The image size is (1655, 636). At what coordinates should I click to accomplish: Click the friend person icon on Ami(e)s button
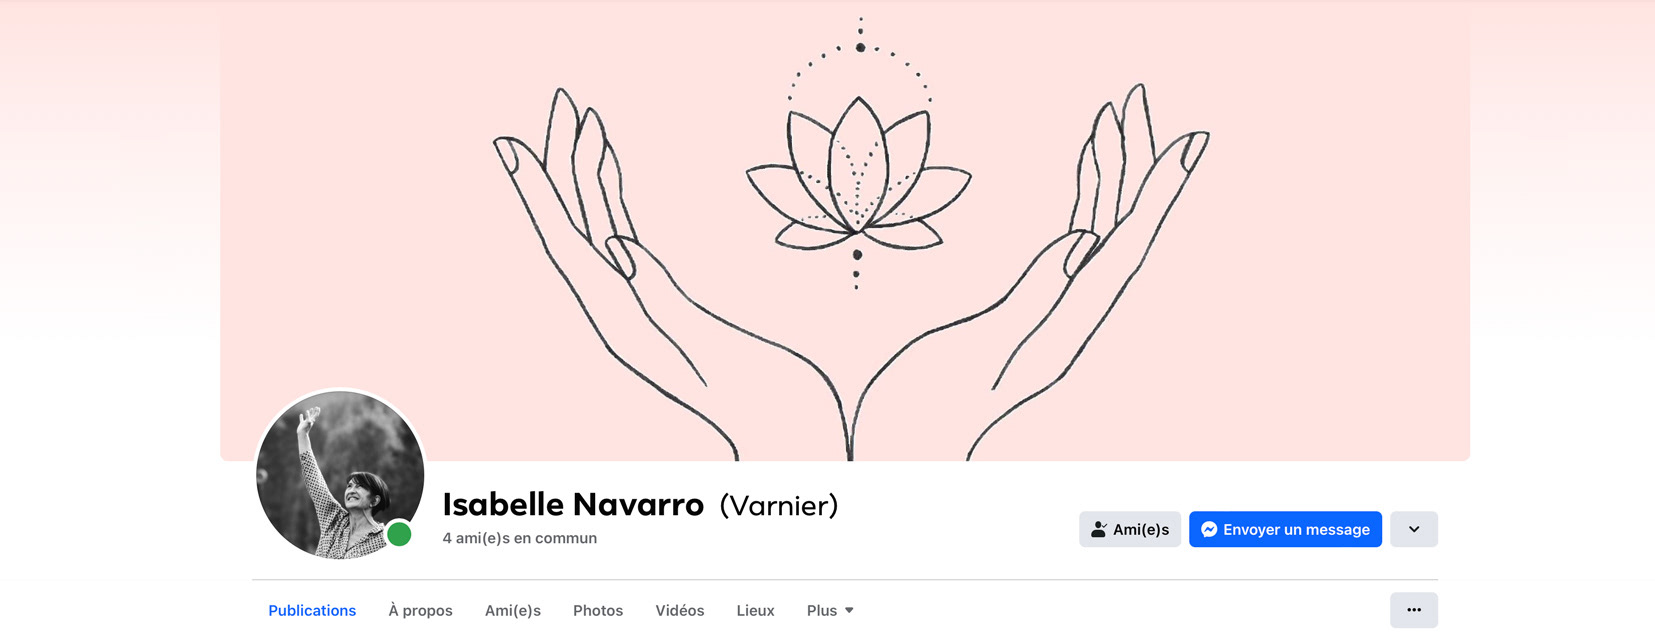[x=1099, y=530]
